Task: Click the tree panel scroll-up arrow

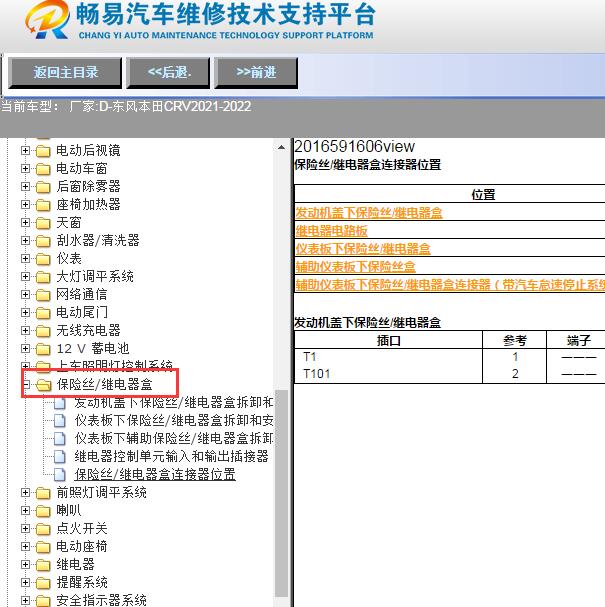Action: (x=281, y=147)
